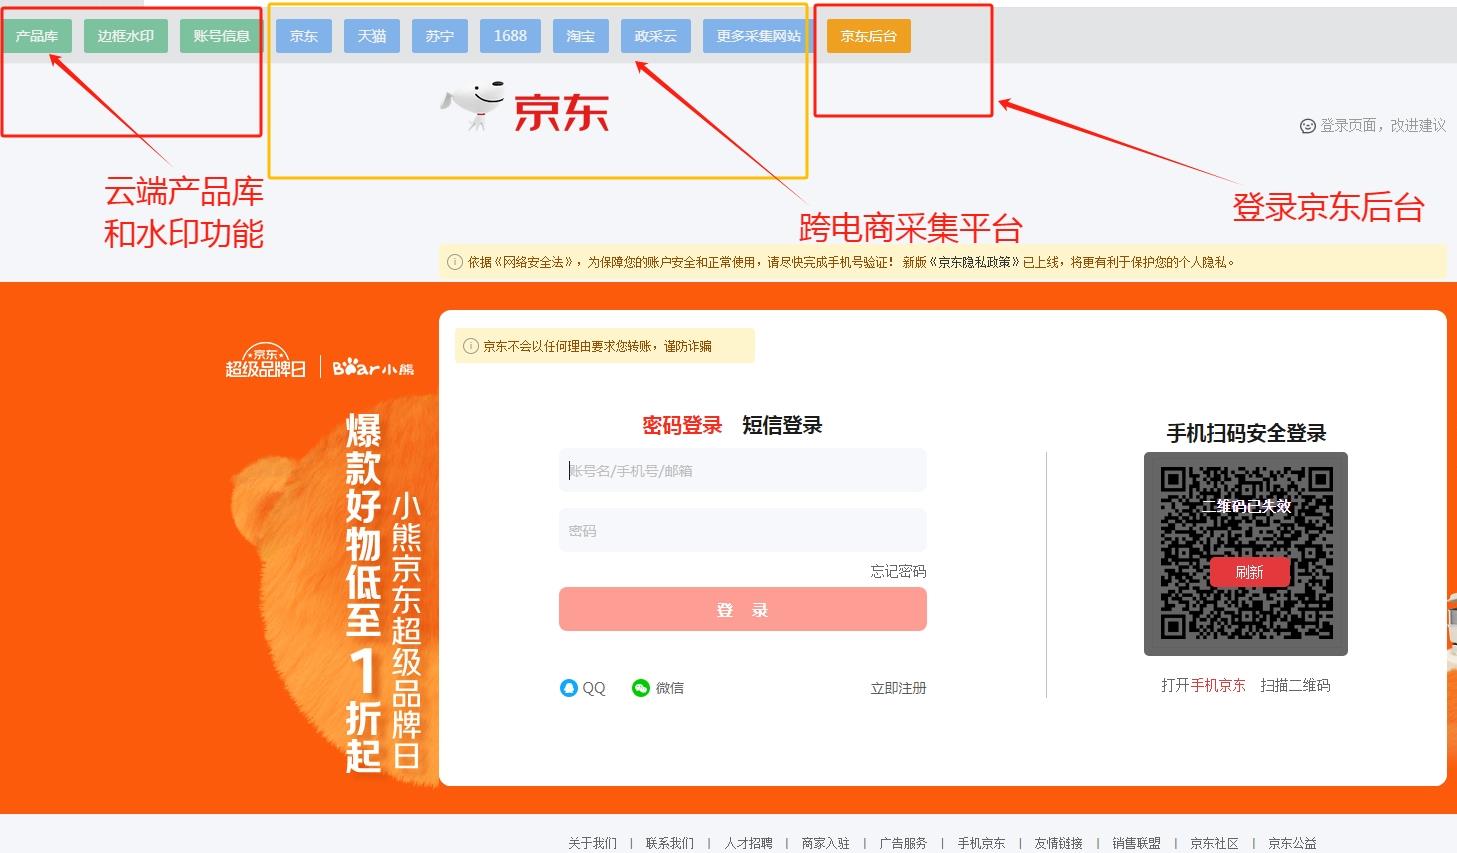The width and height of the screenshot is (1457, 853).
Task: Open 账号信息 account info
Action: coord(221,36)
